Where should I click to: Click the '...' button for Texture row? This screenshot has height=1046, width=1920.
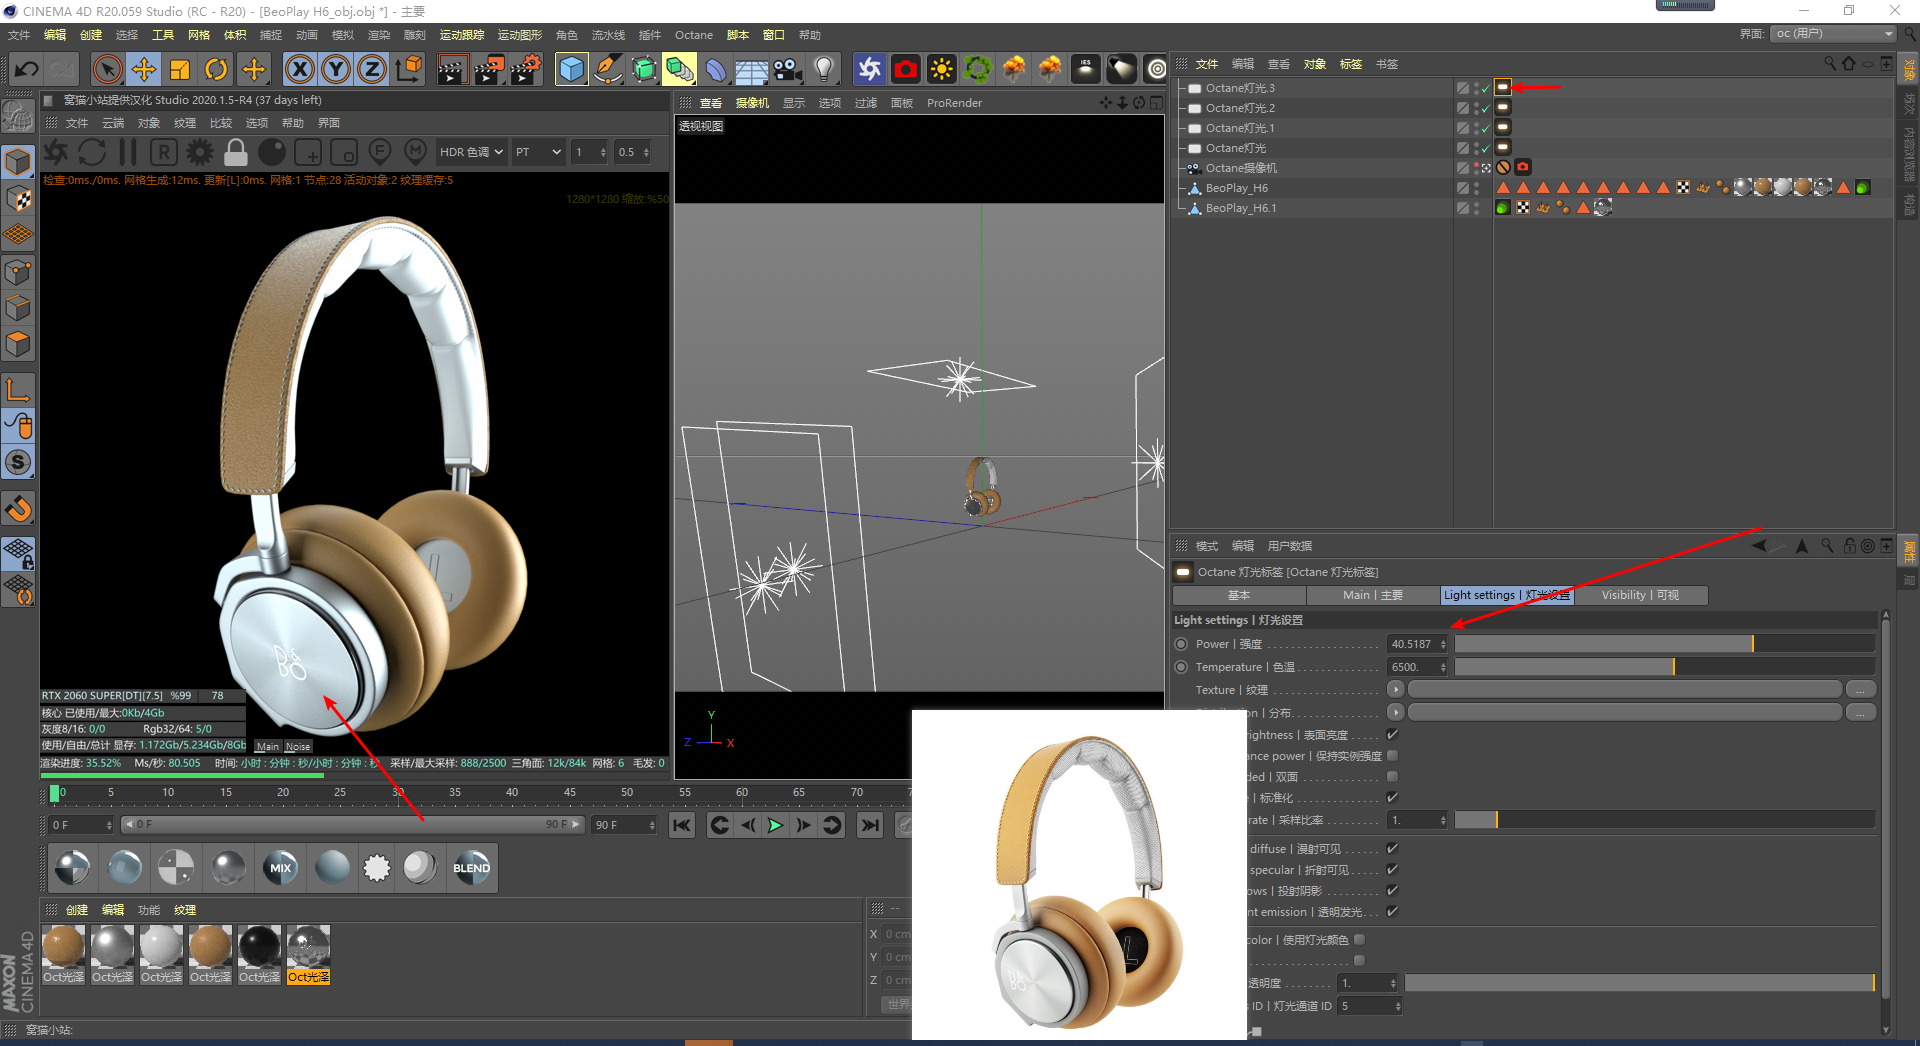1860,690
